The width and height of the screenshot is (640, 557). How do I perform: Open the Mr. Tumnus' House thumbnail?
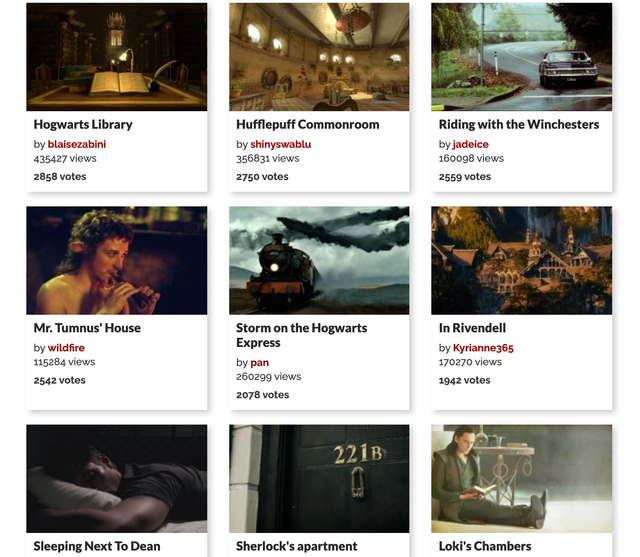tap(117, 260)
